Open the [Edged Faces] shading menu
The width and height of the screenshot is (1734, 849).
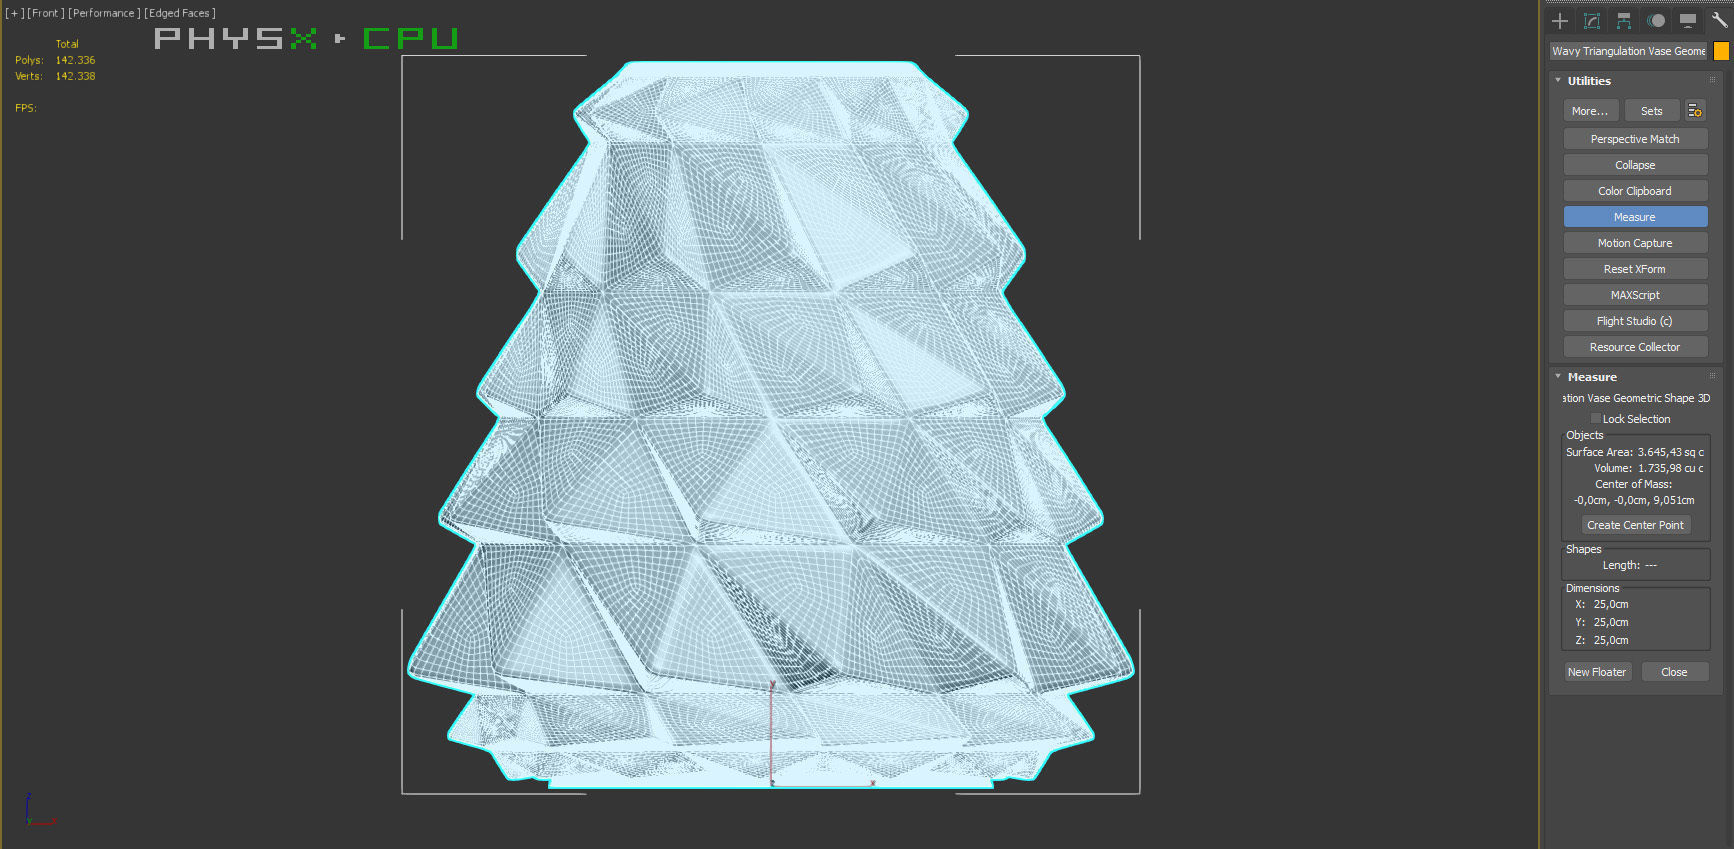180,13
